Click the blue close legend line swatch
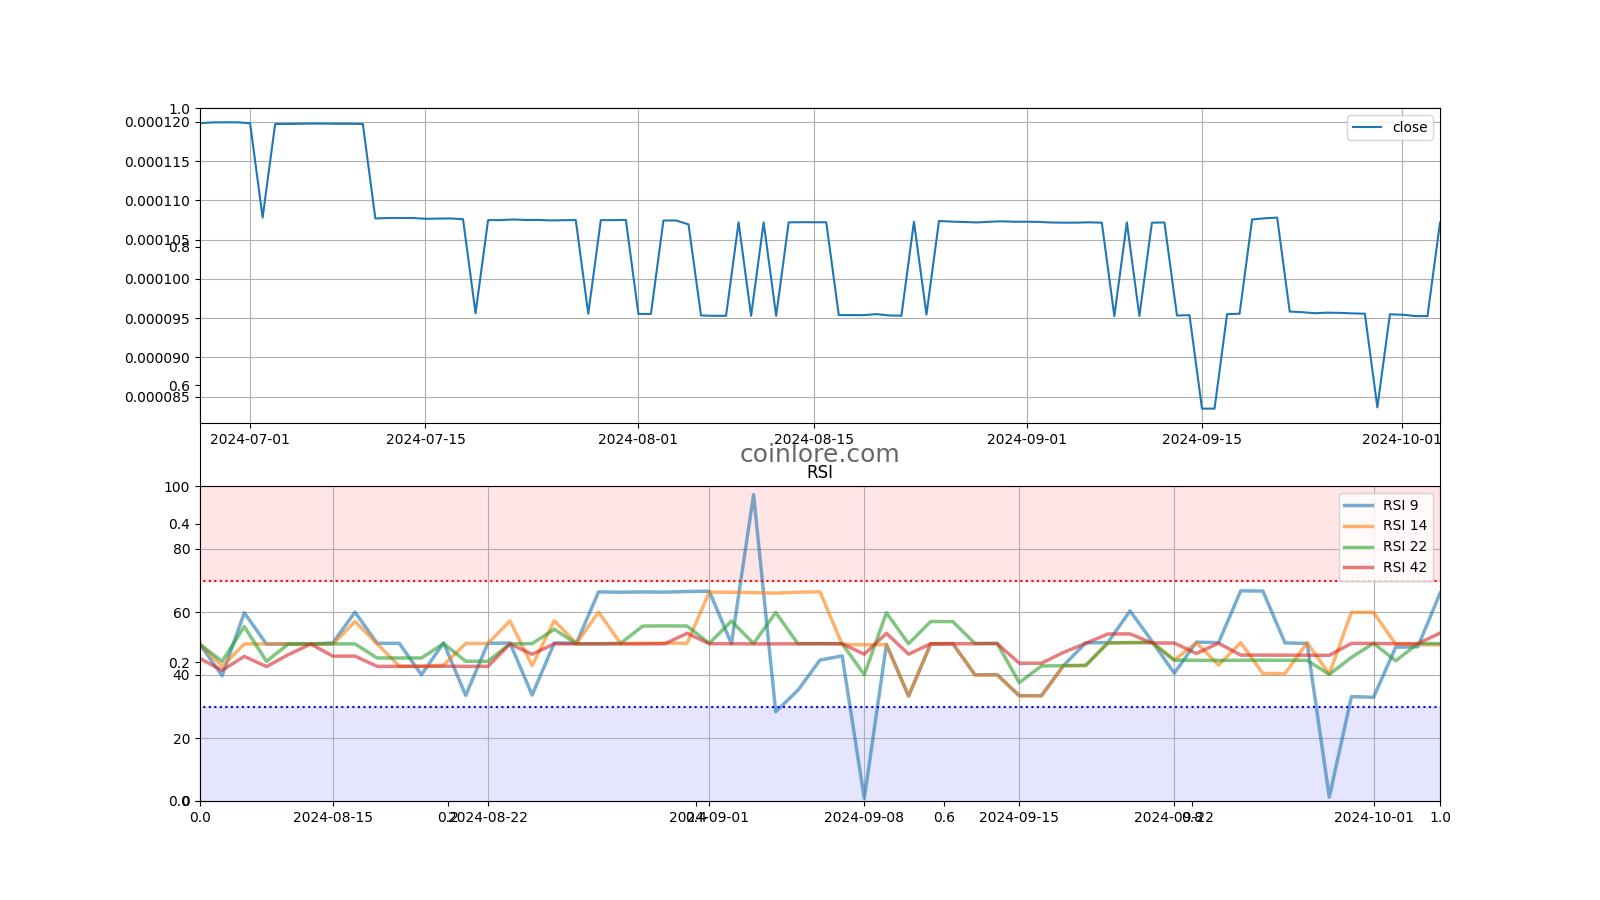 [x=1367, y=127]
